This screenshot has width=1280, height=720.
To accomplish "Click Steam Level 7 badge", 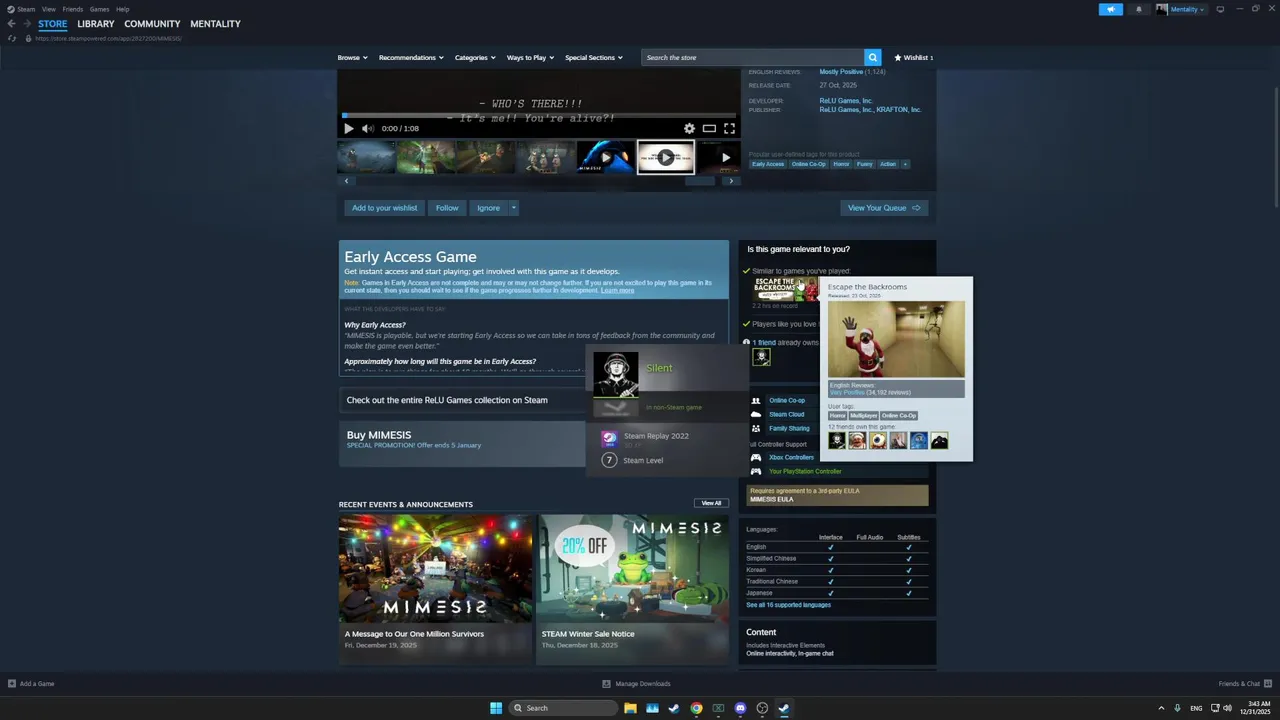I will click(633, 460).
